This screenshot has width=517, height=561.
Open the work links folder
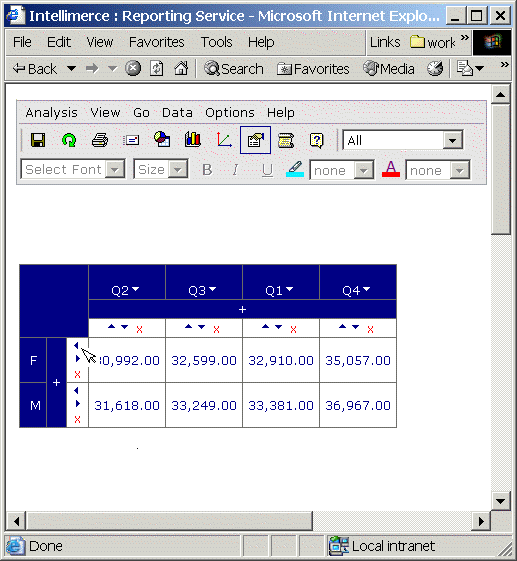tap(433, 42)
